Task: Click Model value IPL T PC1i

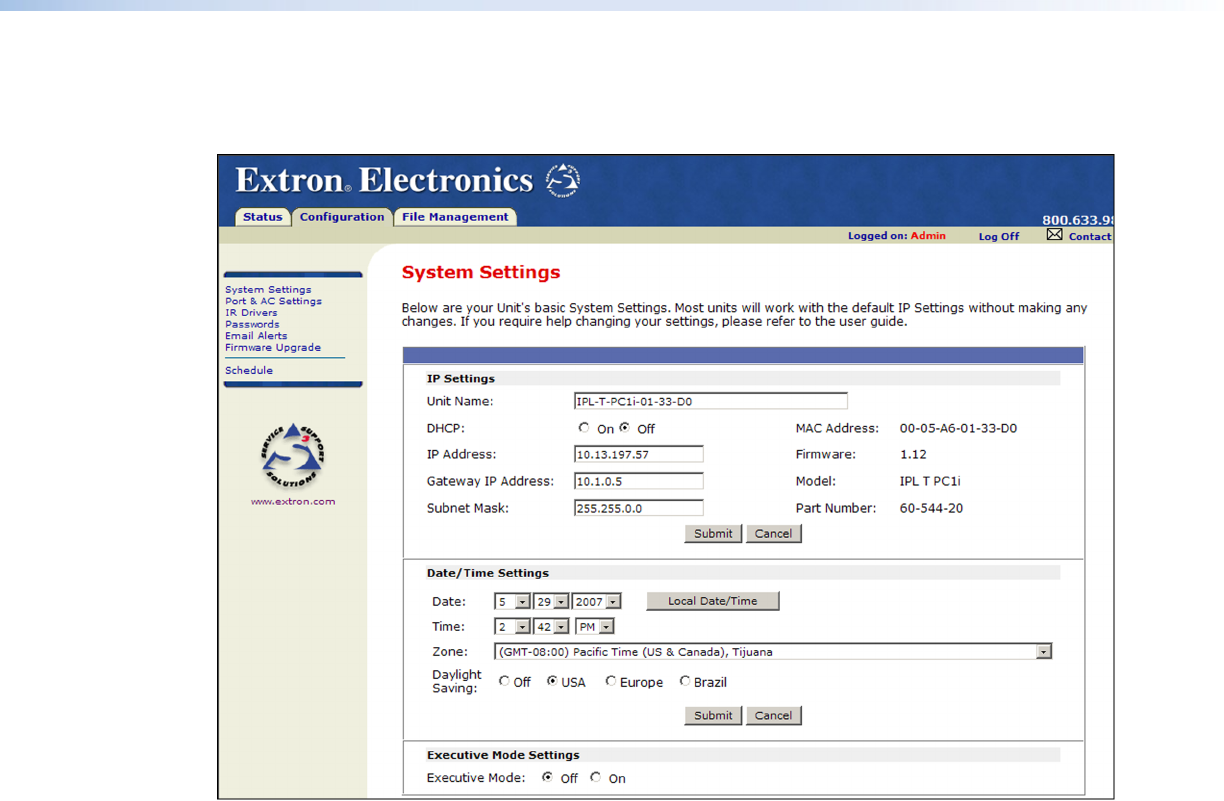Action: coord(930,481)
